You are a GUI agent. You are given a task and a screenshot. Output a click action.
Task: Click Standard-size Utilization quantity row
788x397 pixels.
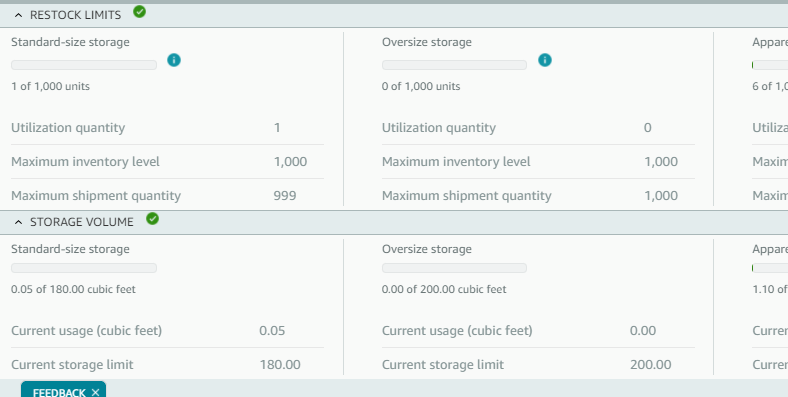[167, 128]
